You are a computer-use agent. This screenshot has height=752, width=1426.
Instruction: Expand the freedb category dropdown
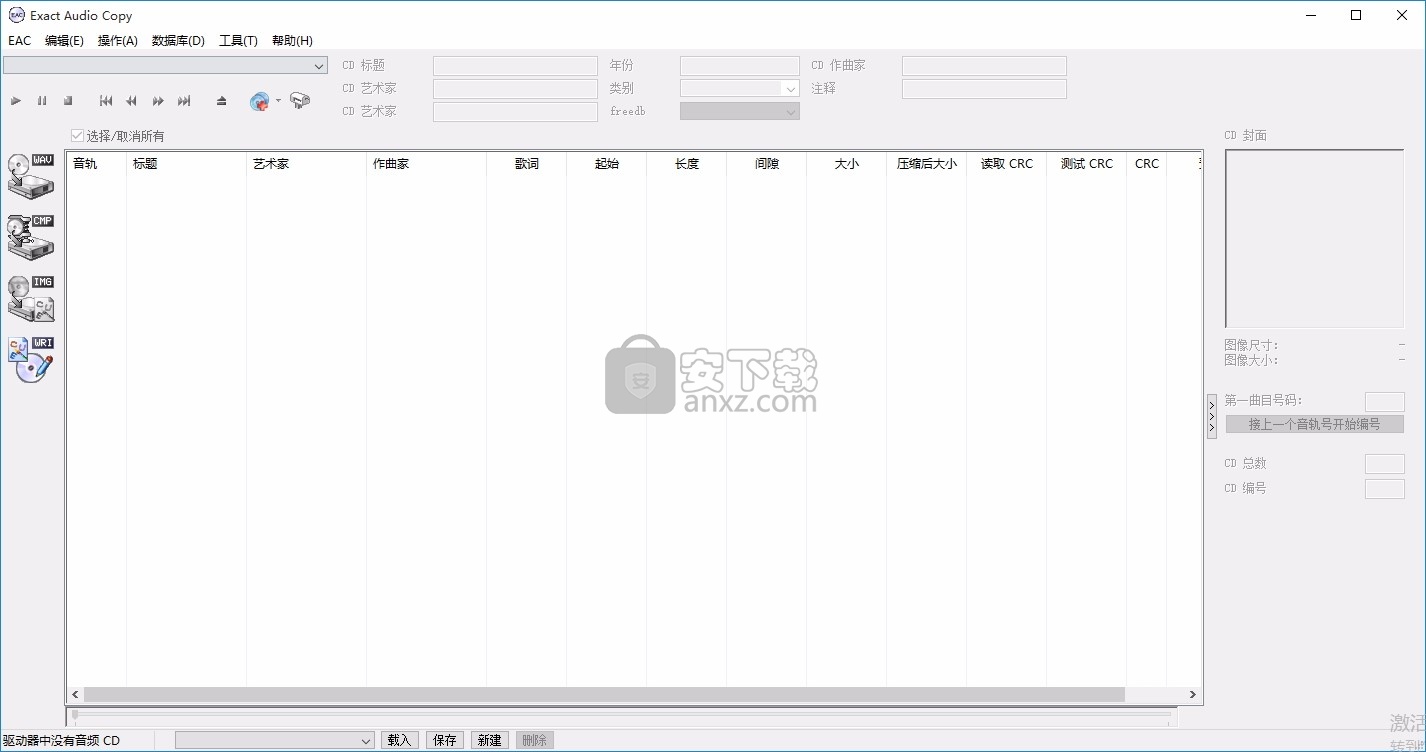[x=740, y=111]
